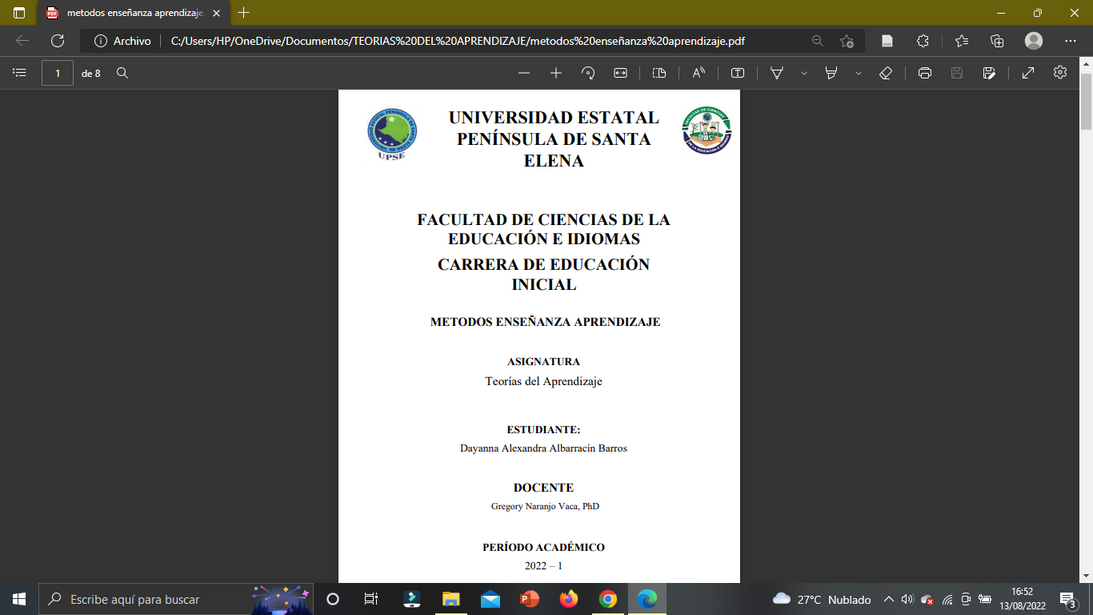This screenshot has height=615, width=1093.
Task: Close the metodos enseñanza aprendizaje tab
Action: 216,13
